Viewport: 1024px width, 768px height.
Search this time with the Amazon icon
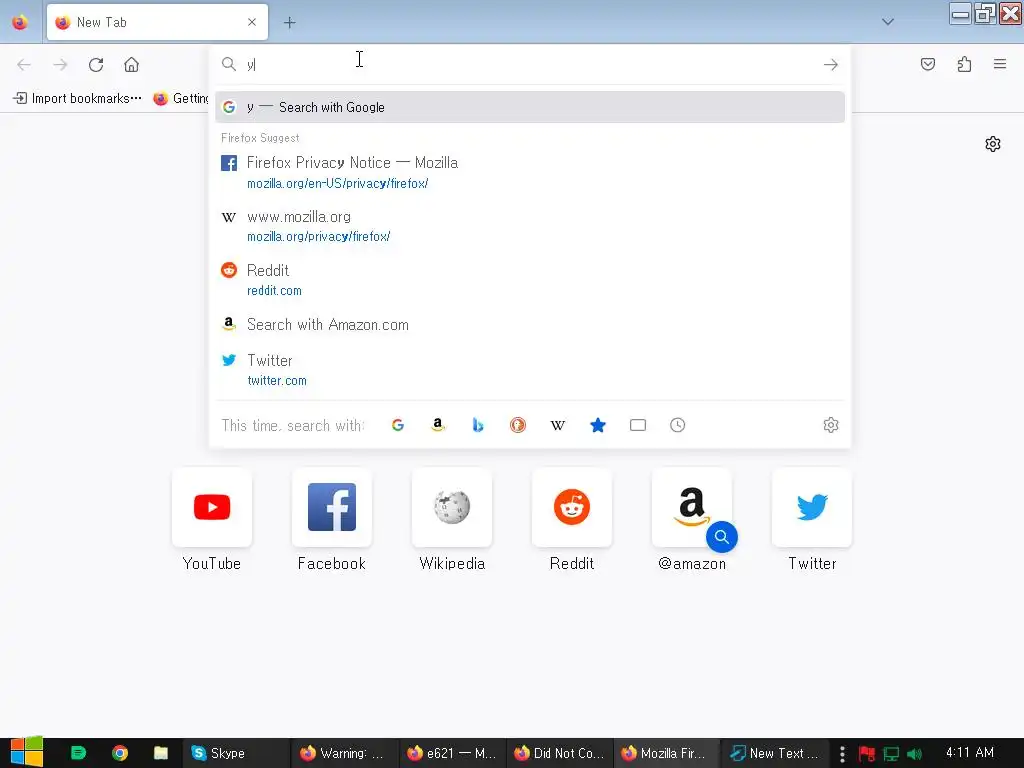coord(438,425)
